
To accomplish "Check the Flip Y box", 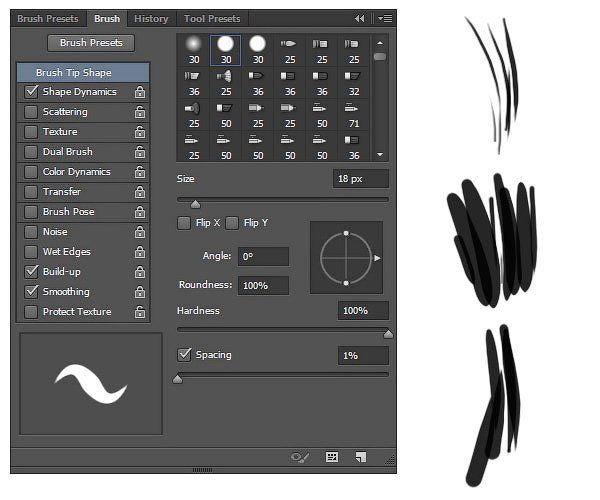I will click(232, 223).
